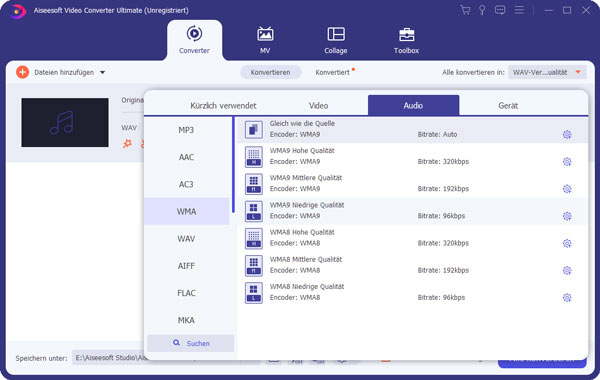
Task: Open settings gear for WMA8 Niedrige Qualität
Action: click(x=567, y=297)
